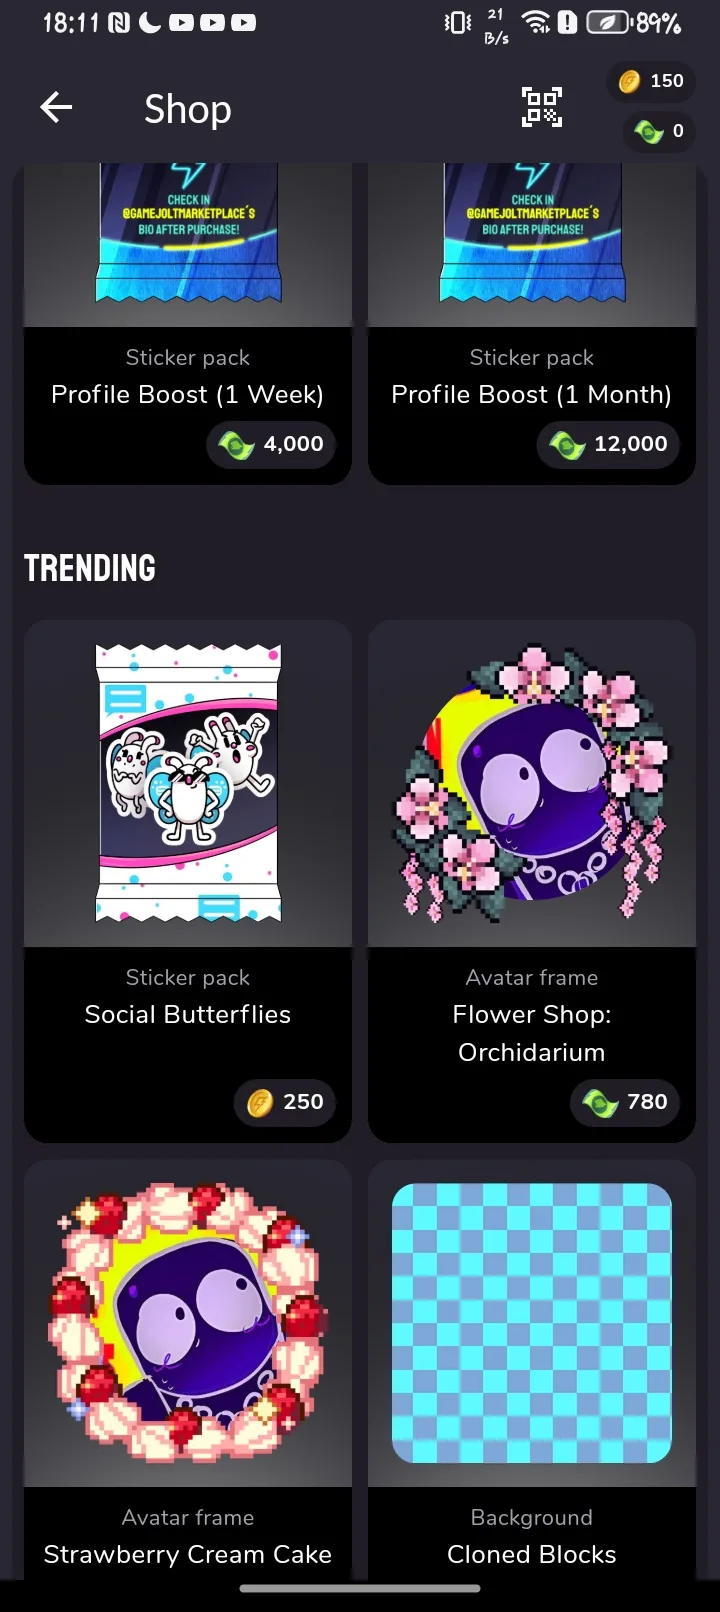Tap the Cloned Blocks label
This screenshot has height=1612, width=720.
pyautogui.click(x=532, y=1554)
